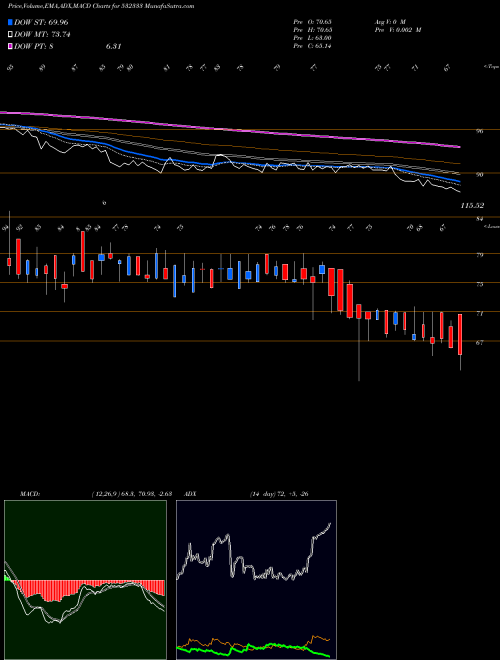Click the 'Pre C: 65.14' value
Image resolution: width=500 pixels, height=660 pixels.
click(312, 46)
